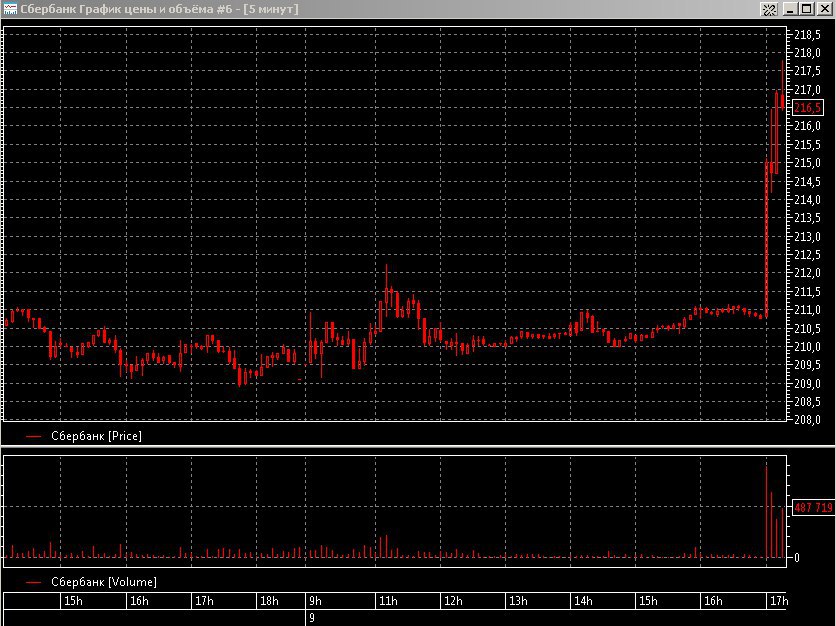Click the window title 'Сбербанк График цены и объёма #6'

click(126, 9)
